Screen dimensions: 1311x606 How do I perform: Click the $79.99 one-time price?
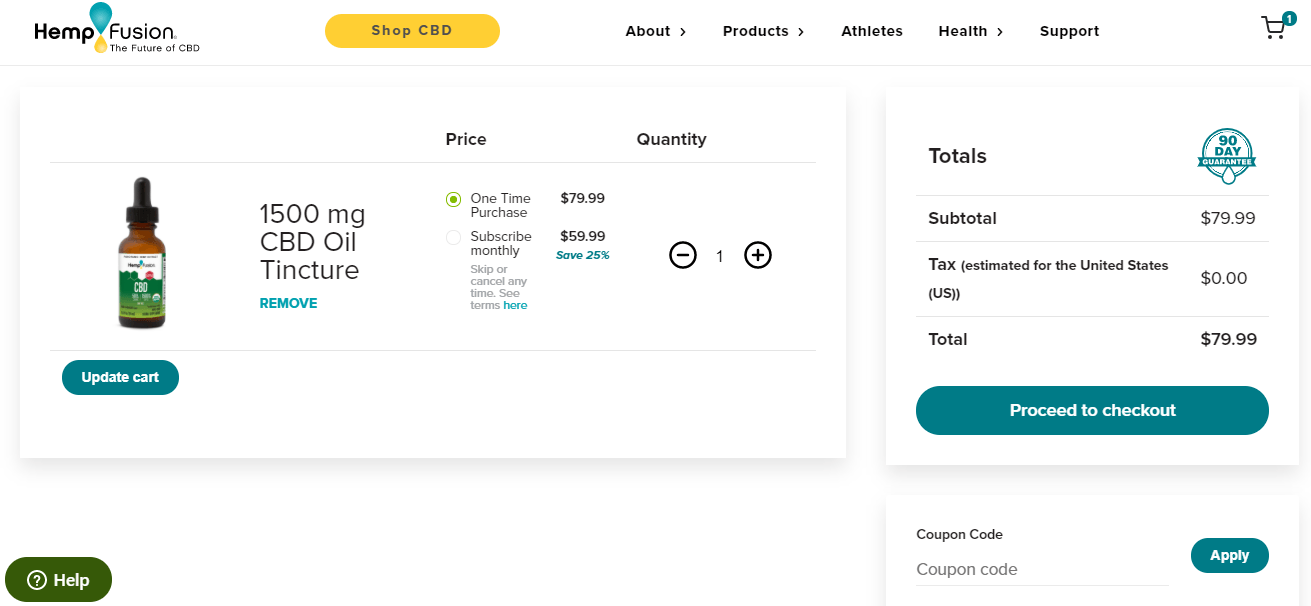coord(583,198)
